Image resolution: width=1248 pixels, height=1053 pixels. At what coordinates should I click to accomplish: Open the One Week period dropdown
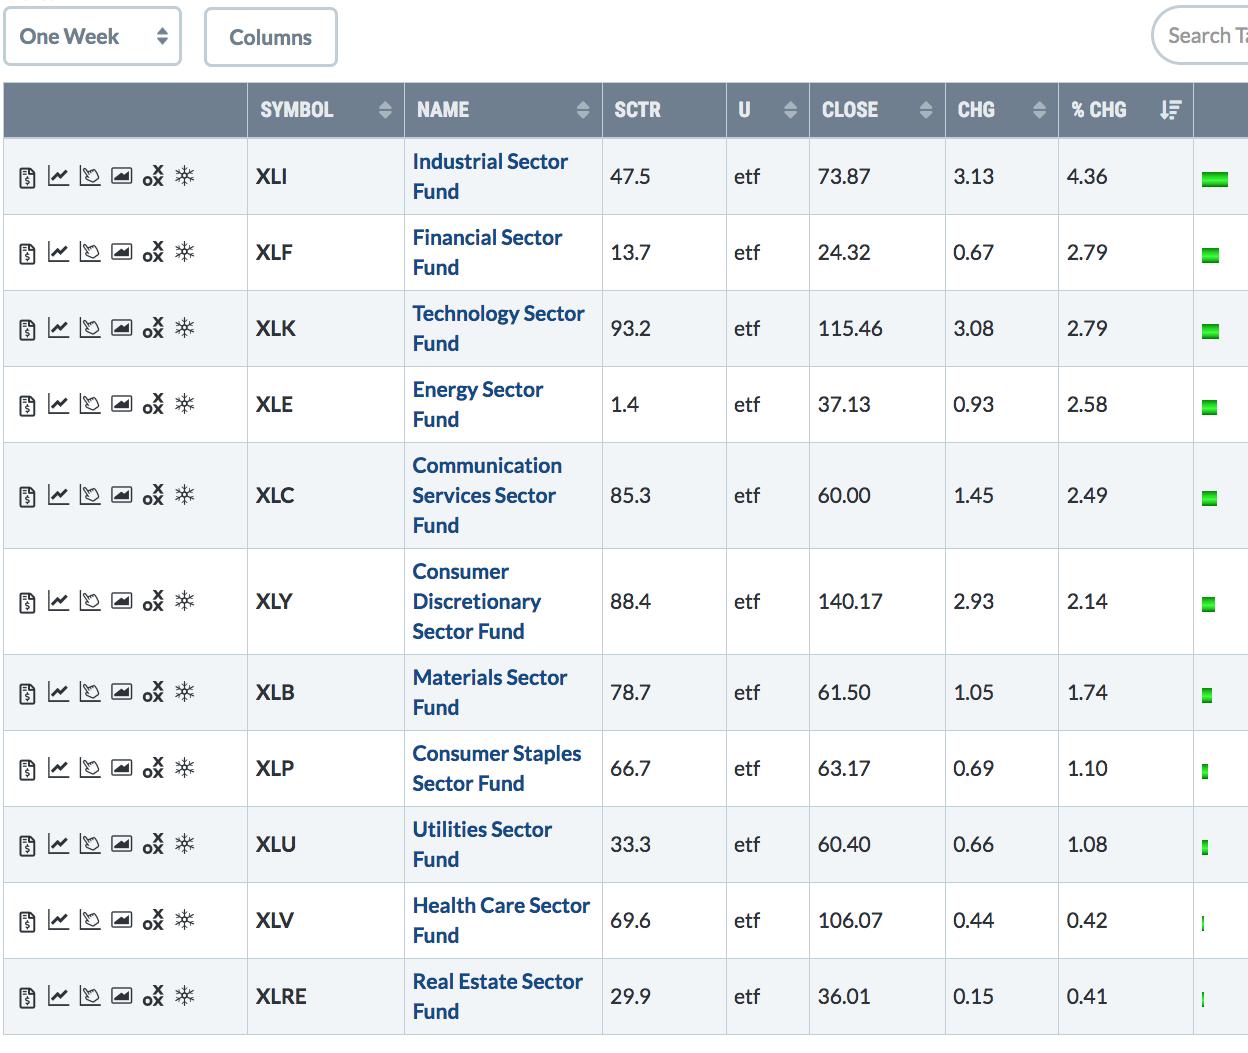(x=93, y=37)
